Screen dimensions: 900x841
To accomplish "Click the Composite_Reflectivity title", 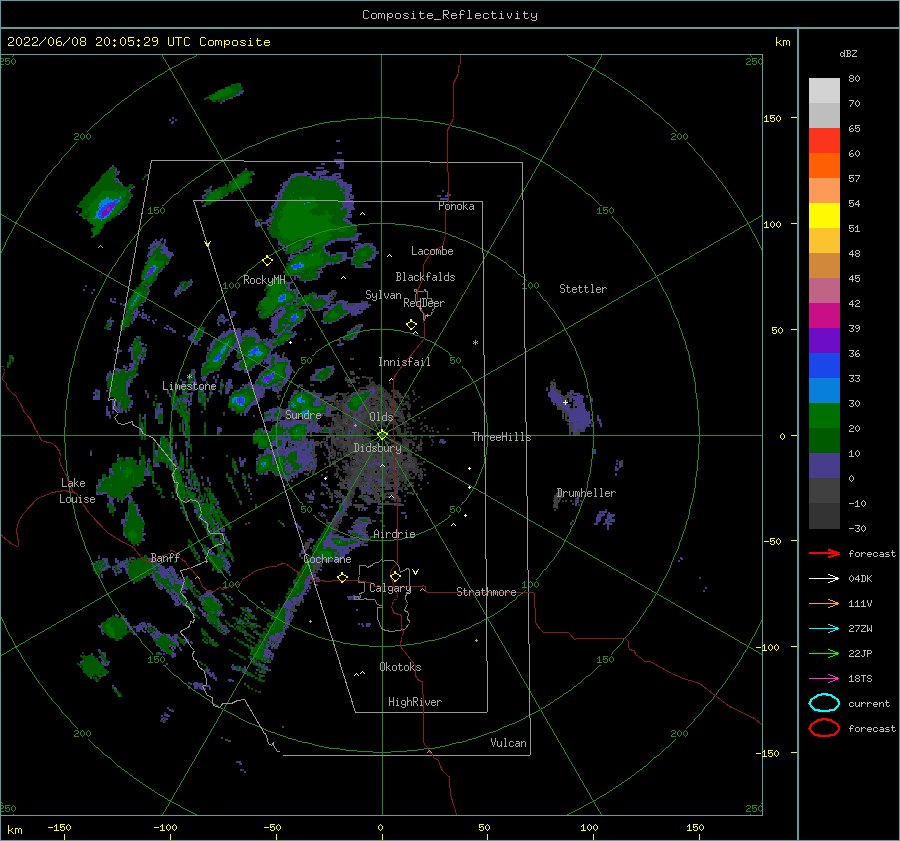I will coord(449,15).
